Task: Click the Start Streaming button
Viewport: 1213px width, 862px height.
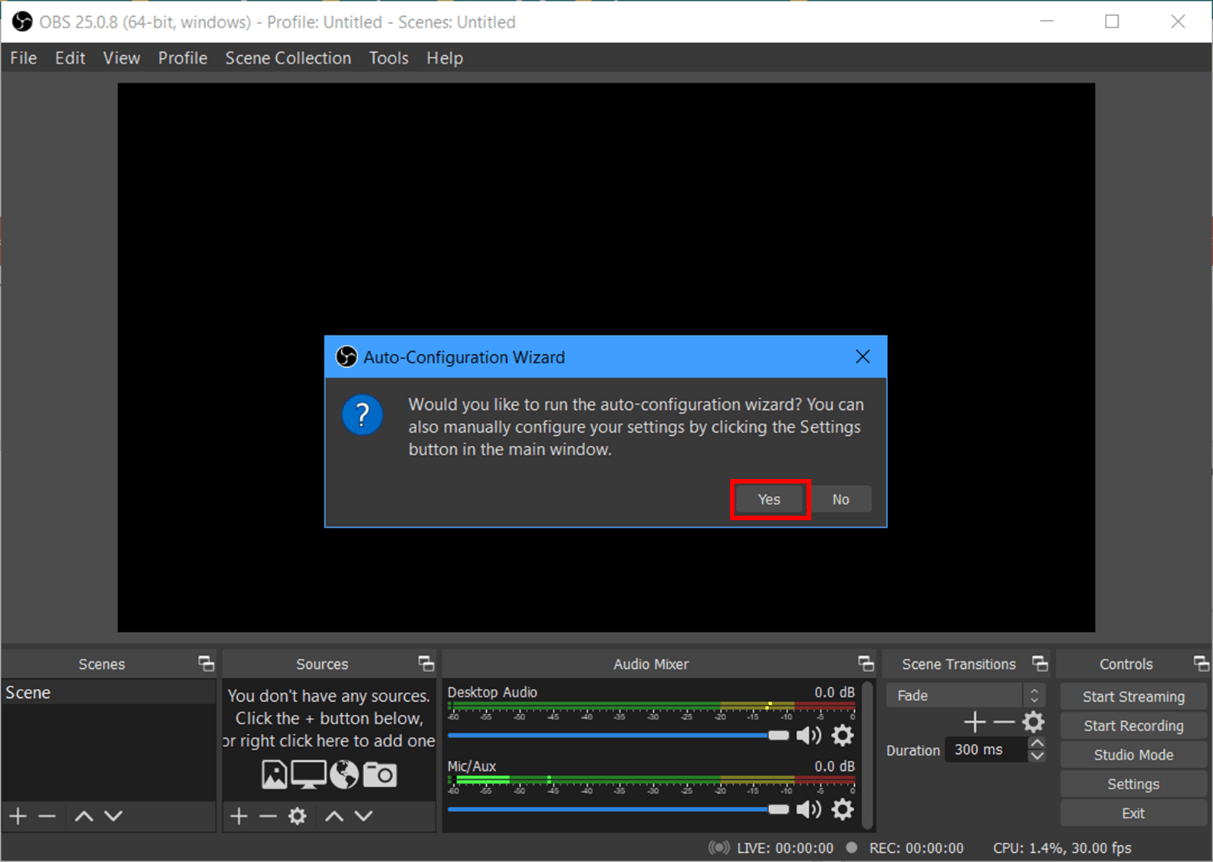Action: [1133, 696]
